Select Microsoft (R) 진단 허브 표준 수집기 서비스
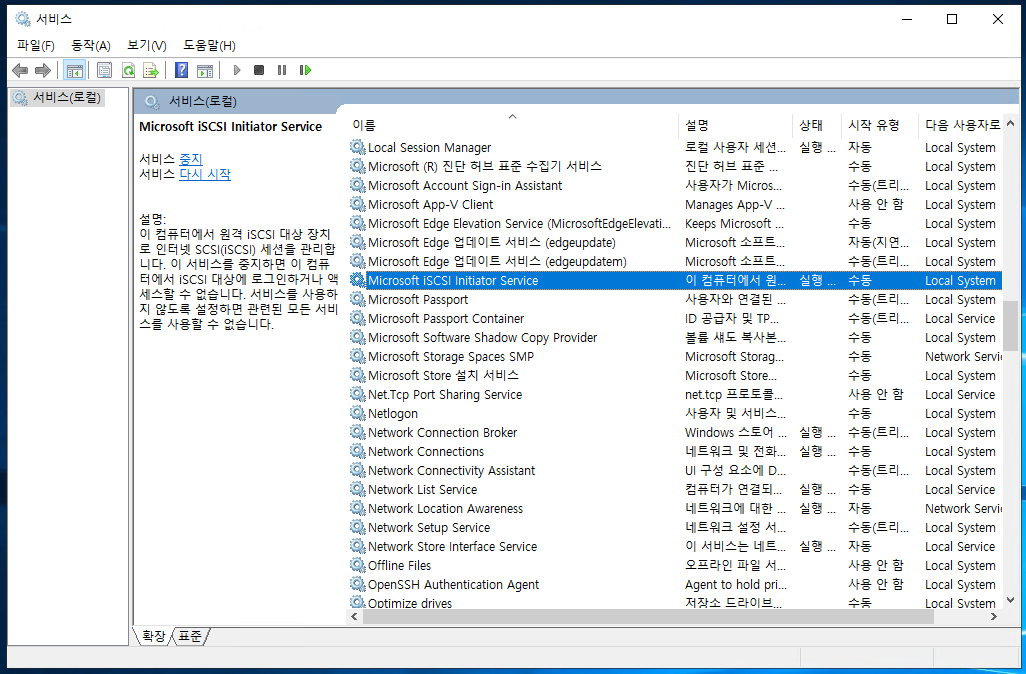The height and width of the screenshot is (674, 1026). (x=675, y=166)
